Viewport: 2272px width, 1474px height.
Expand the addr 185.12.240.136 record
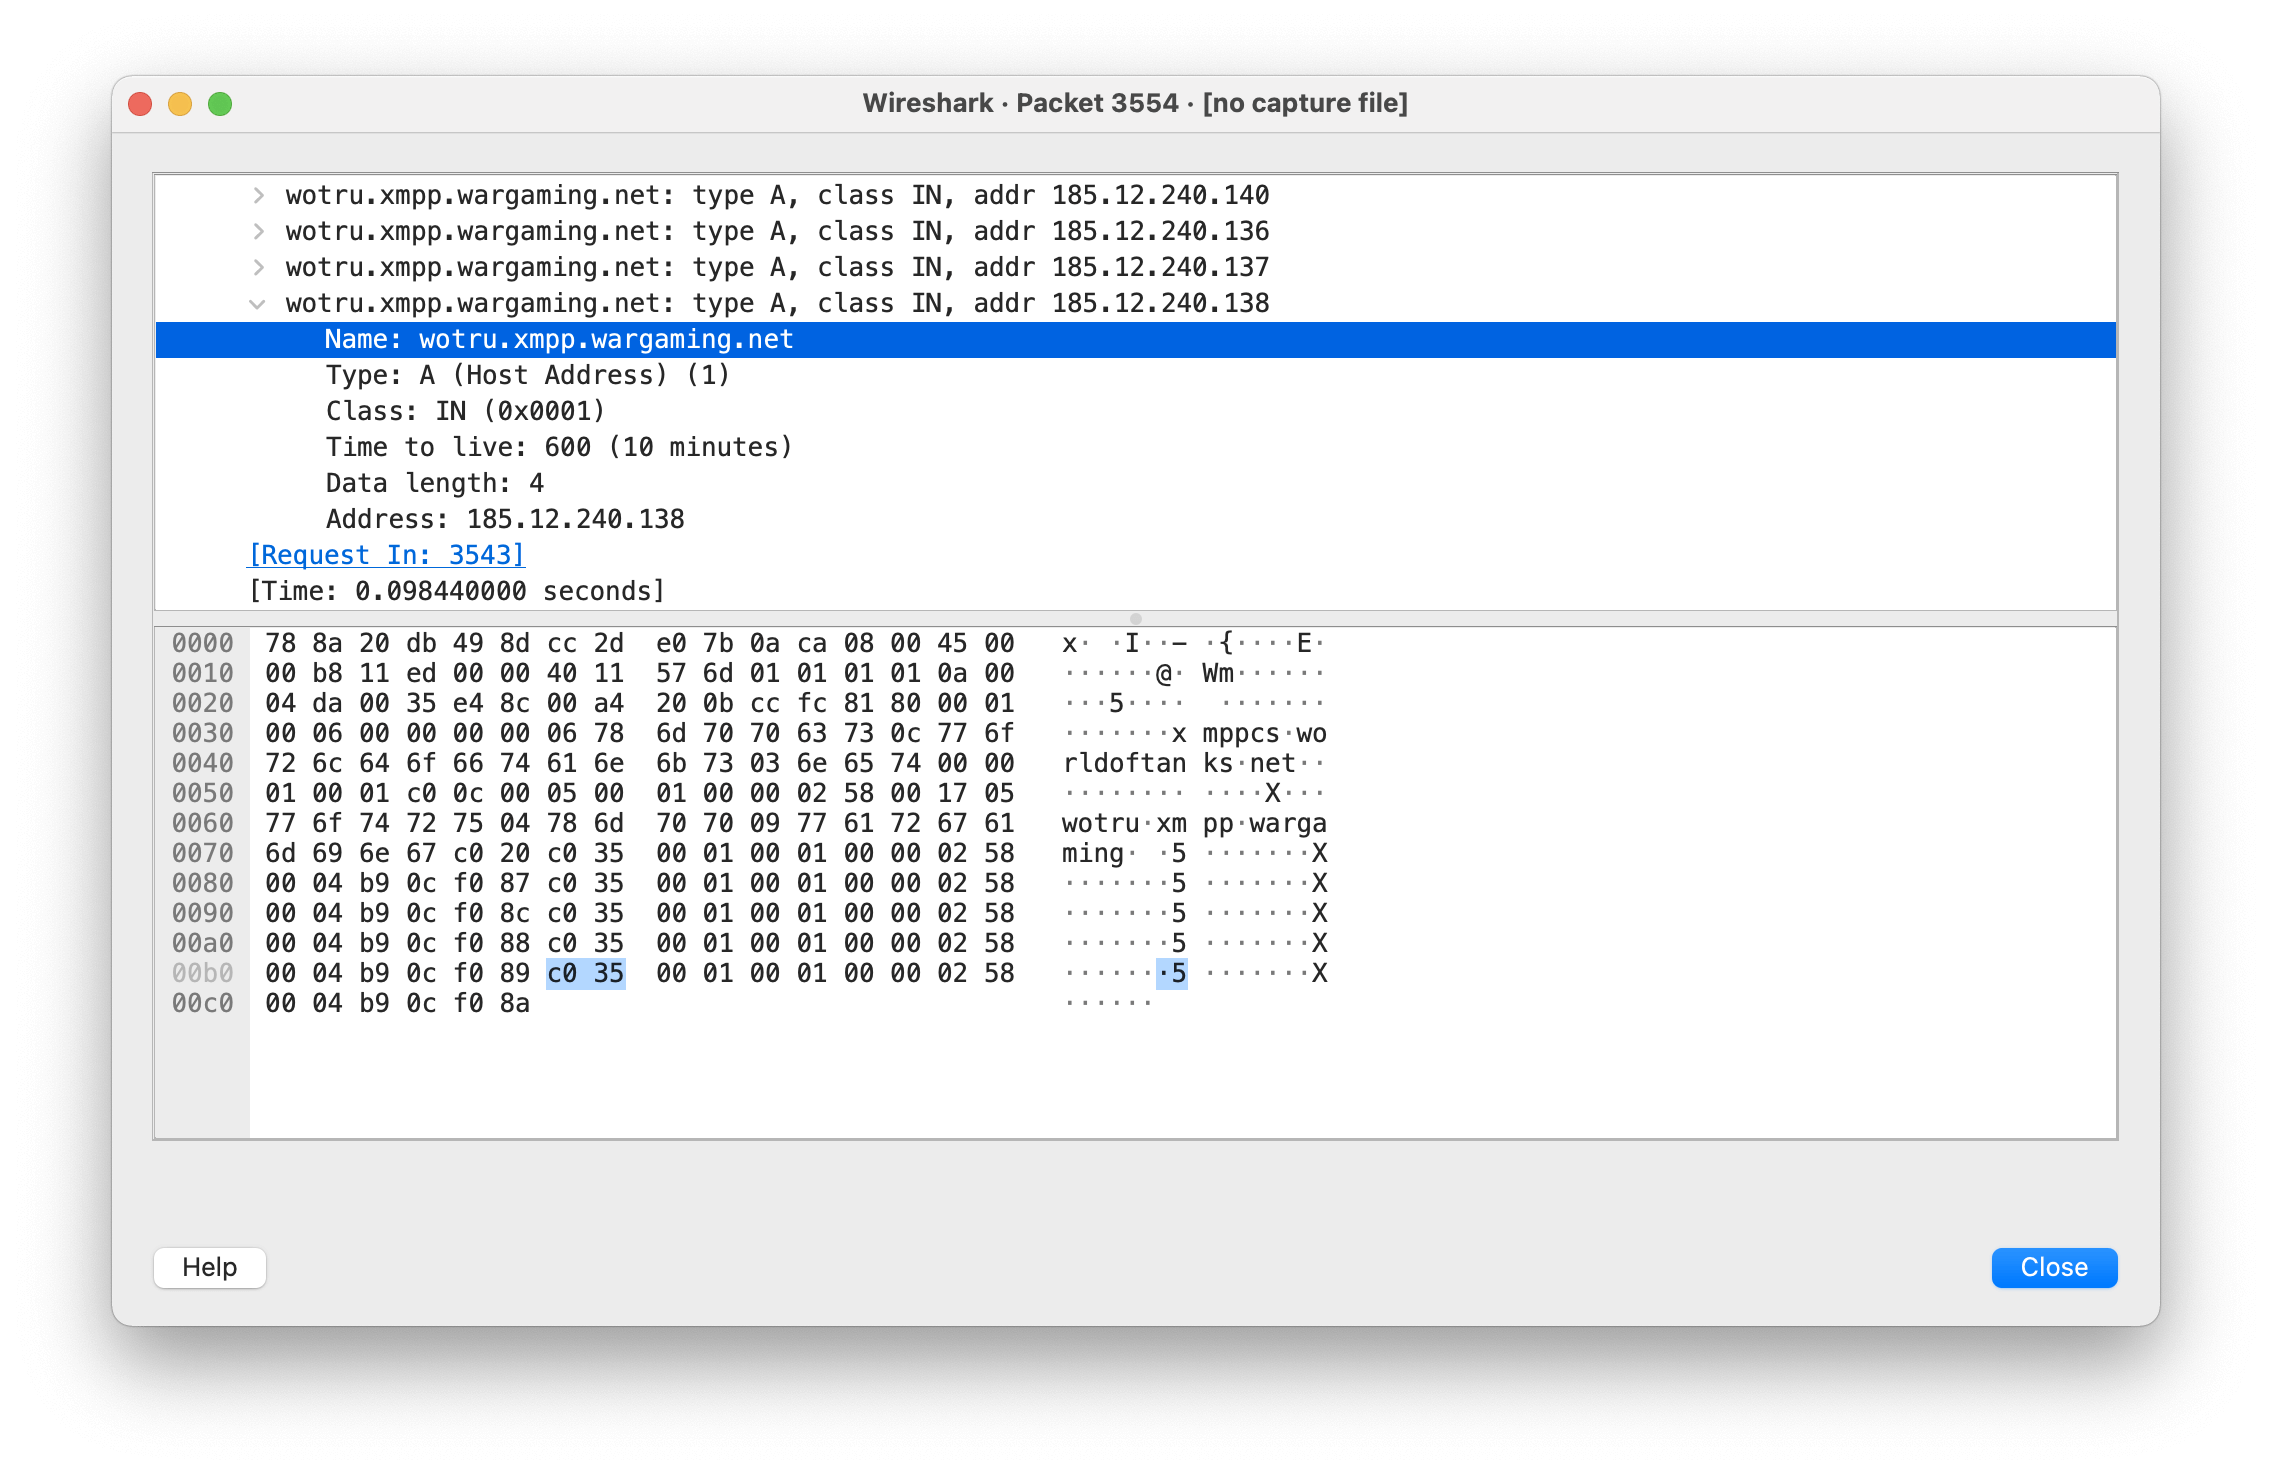[259, 231]
